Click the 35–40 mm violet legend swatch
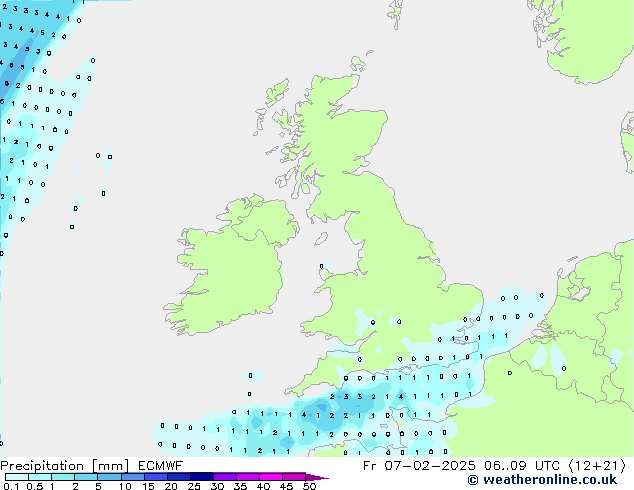The height and width of the screenshot is (490, 634). tap(248, 477)
